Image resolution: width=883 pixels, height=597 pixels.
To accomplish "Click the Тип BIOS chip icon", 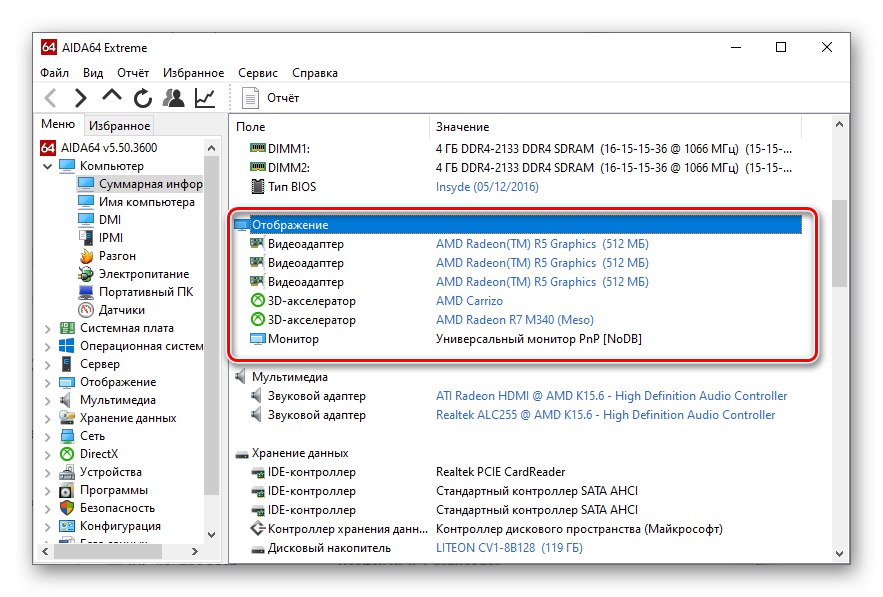I will point(257,186).
